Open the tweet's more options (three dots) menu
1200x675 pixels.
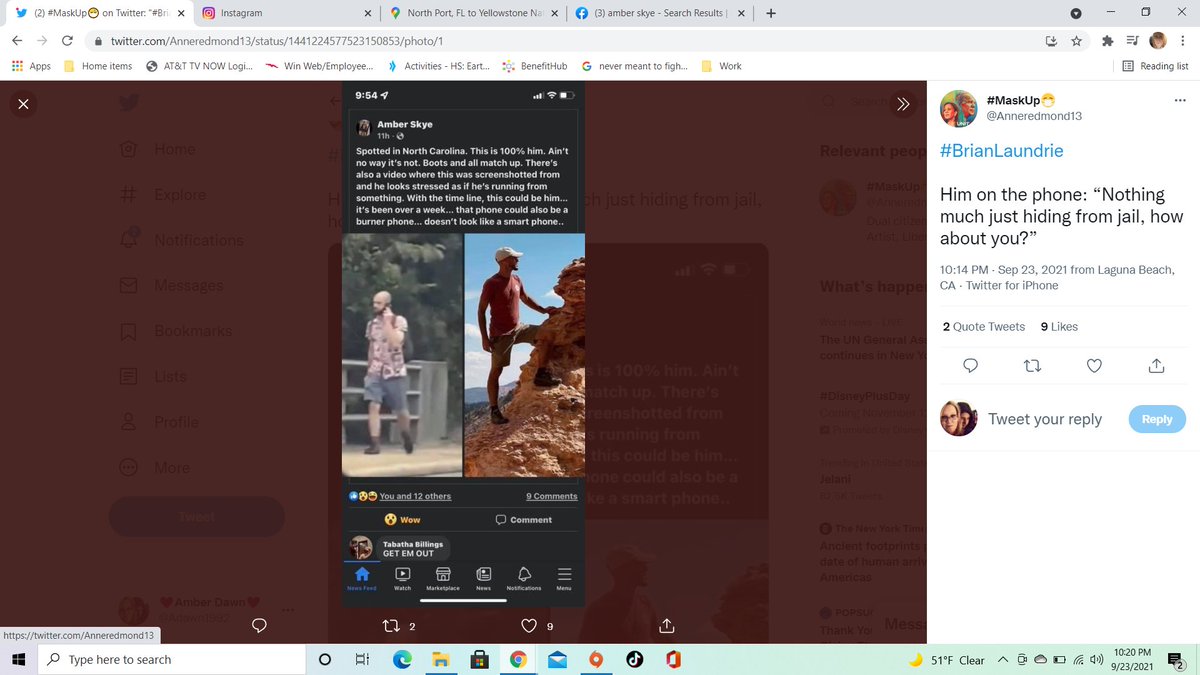[1179, 101]
